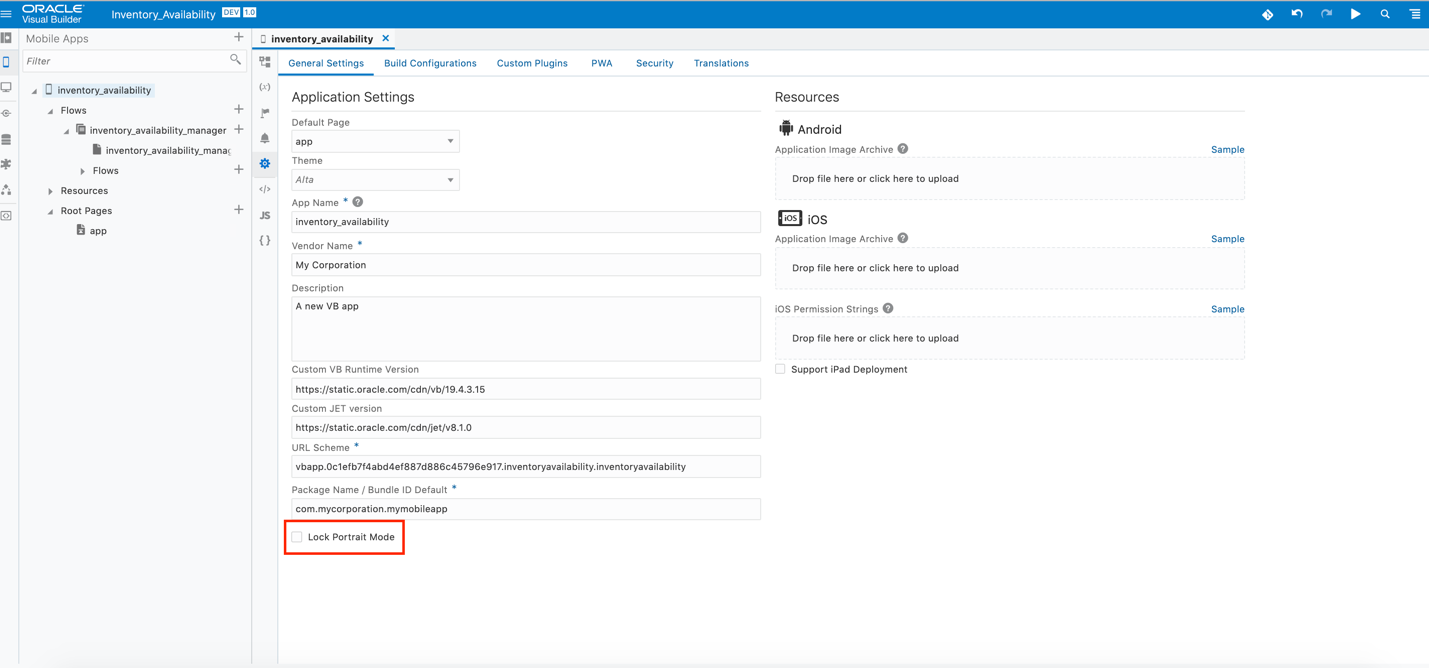
Task: Open search using the header magnifier
Action: 1385,14
